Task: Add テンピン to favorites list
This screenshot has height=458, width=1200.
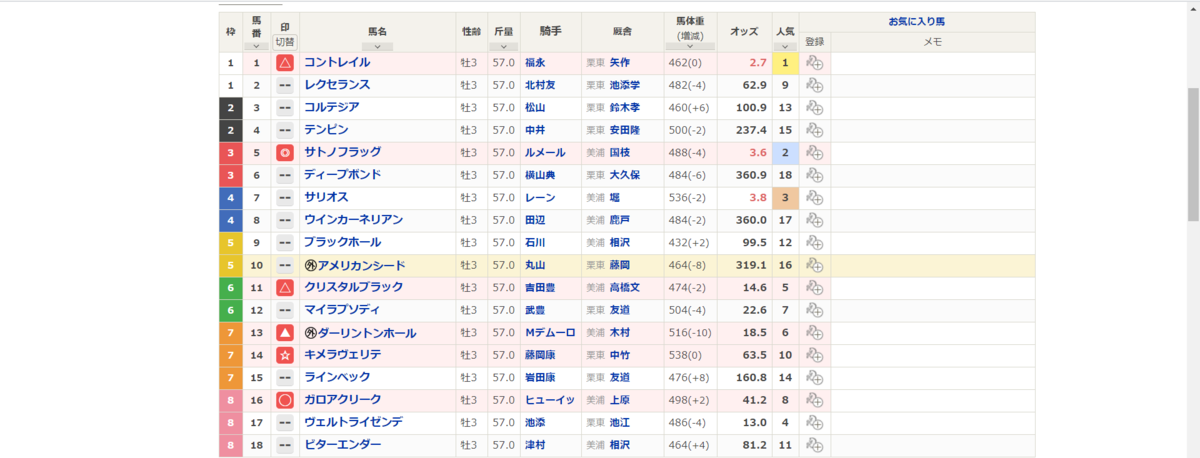Action: 814,131
